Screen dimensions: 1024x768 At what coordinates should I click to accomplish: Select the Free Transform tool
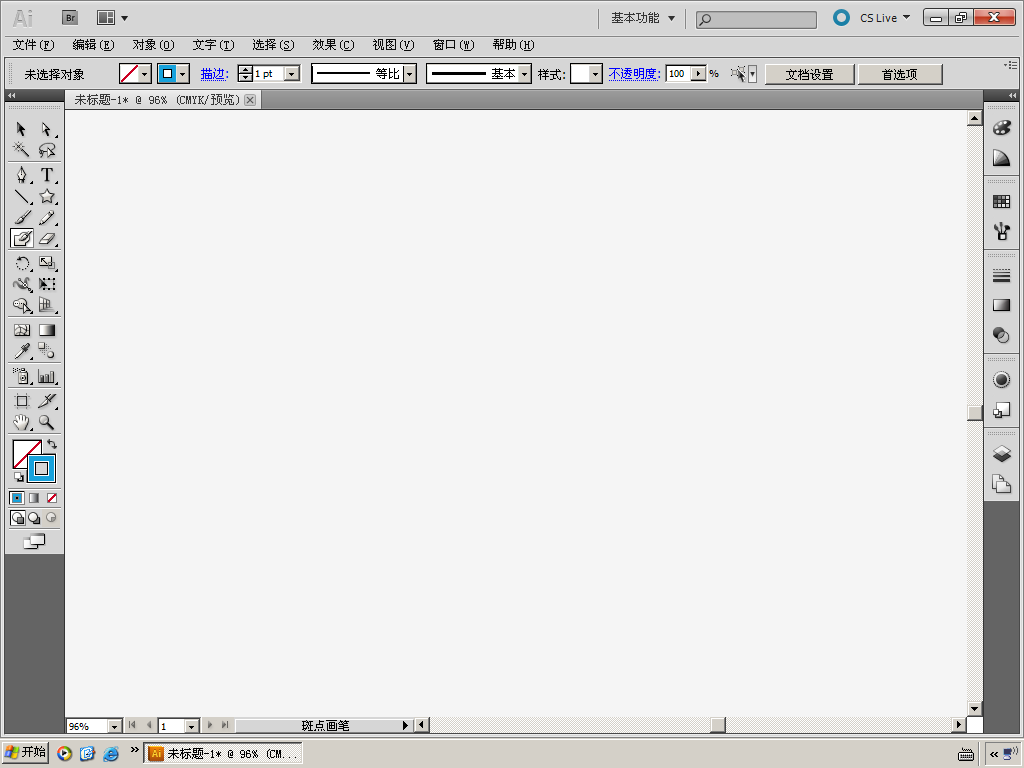(46, 284)
